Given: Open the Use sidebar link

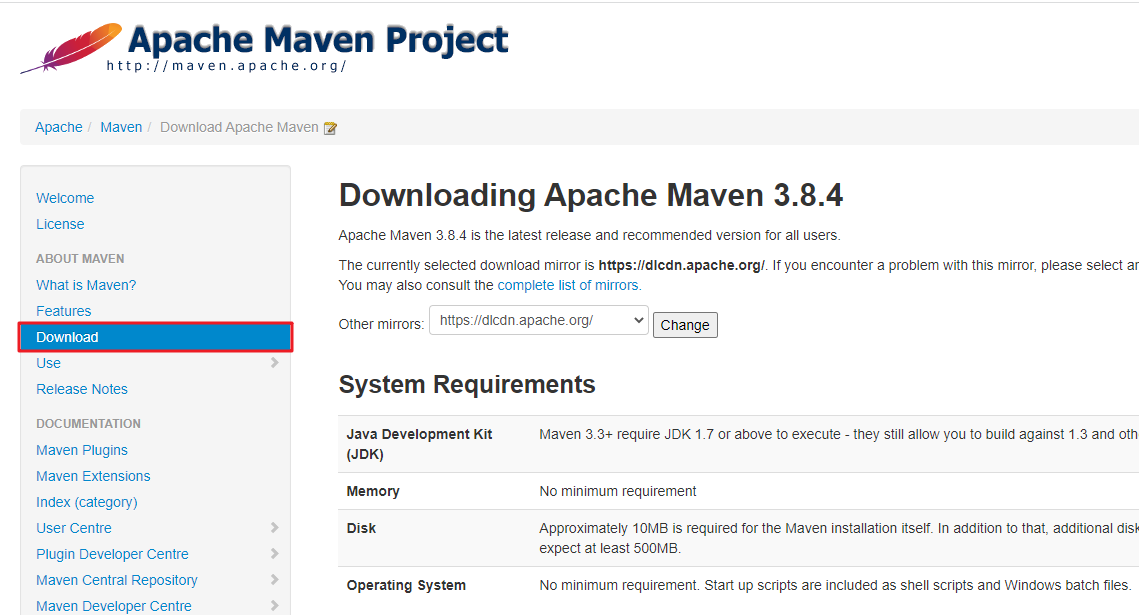Looking at the screenshot, I should pyautogui.click(x=49, y=363).
